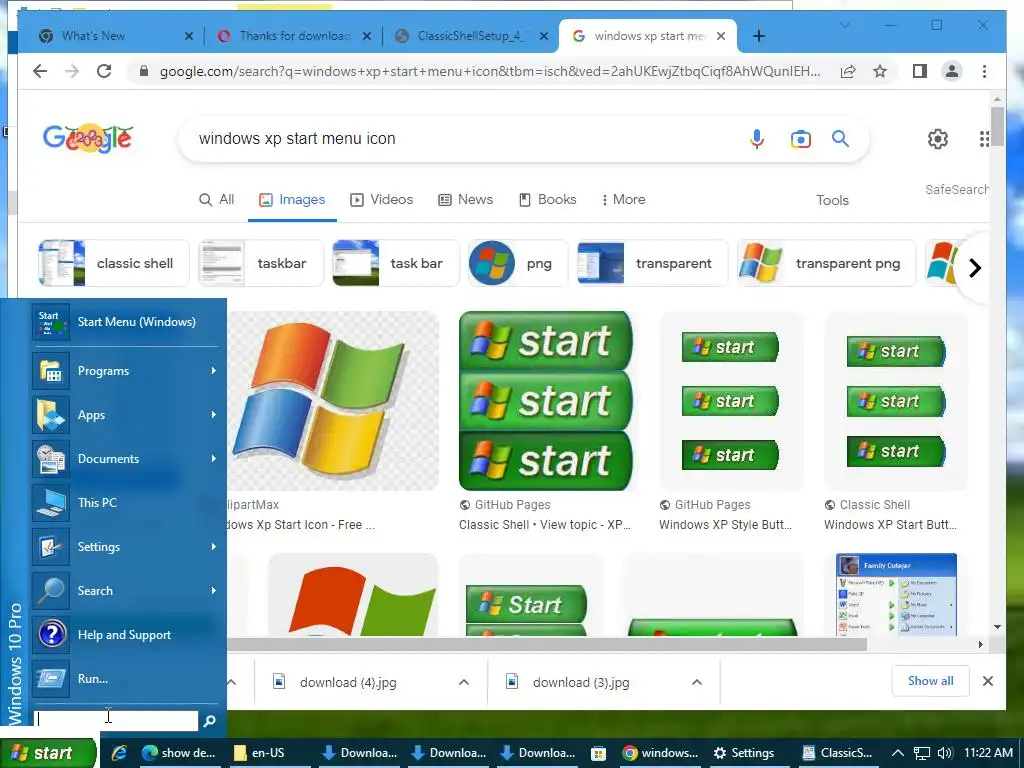Image resolution: width=1024 pixels, height=768 pixels.
Task: Click the share page icon in address bar
Action: point(848,71)
